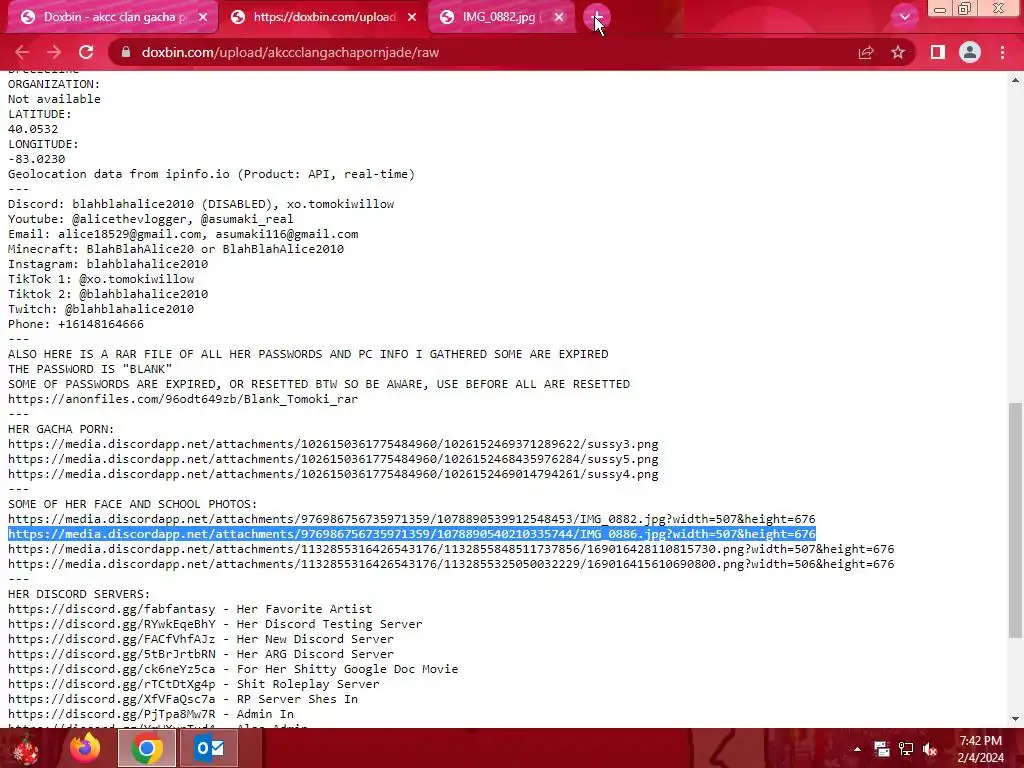Open the Chrome side panel
Image resolution: width=1024 pixels, height=768 pixels.
pos(938,52)
